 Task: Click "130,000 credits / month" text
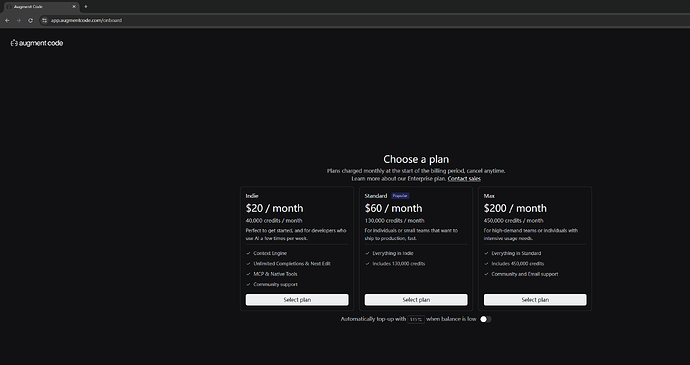(x=395, y=221)
